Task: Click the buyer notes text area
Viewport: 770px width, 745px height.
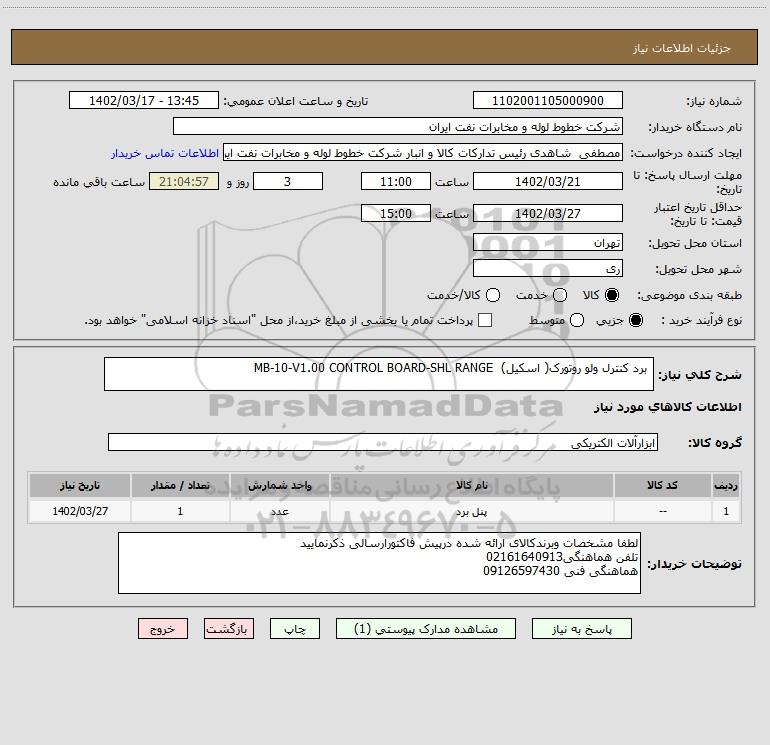Action: [379, 563]
